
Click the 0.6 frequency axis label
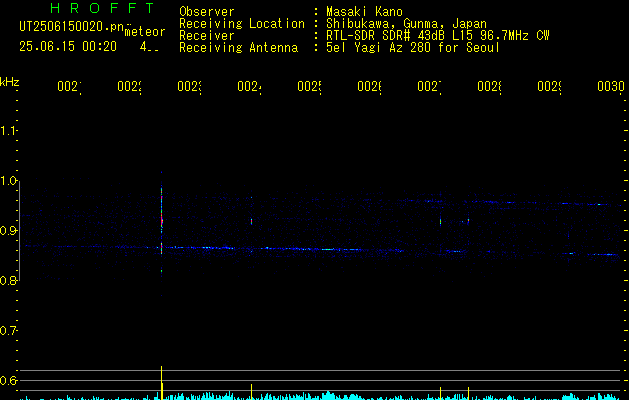(x=8, y=380)
